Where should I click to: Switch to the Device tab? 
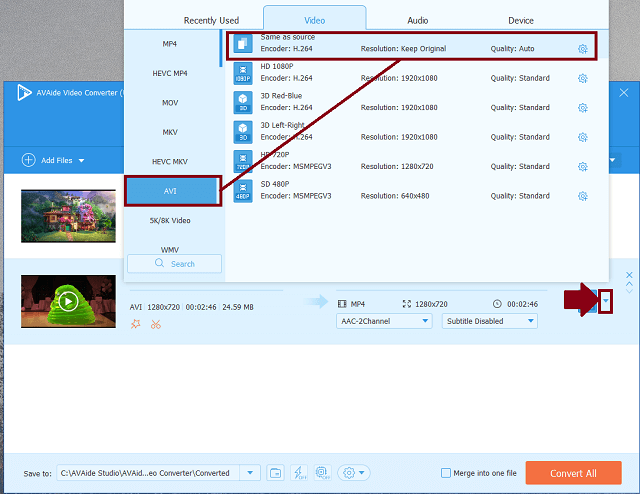[521, 20]
